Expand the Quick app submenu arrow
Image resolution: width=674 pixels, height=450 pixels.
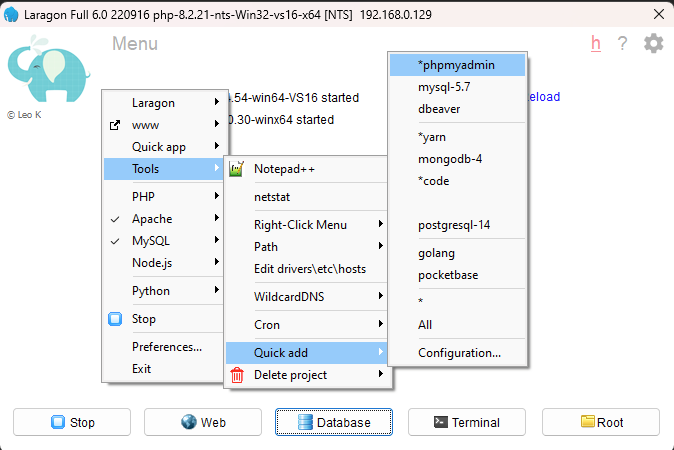click(x=217, y=146)
